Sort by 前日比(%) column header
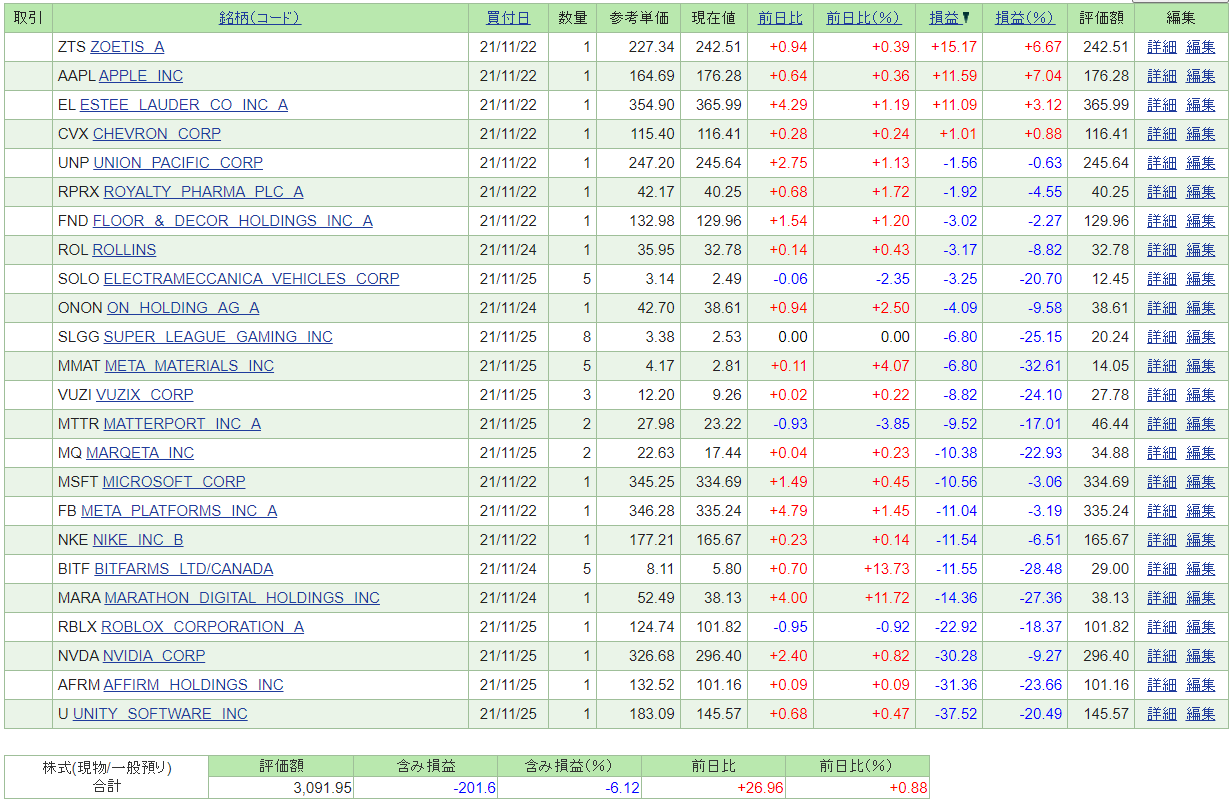This screenshot has height=804, width=1231. (863, 18)
